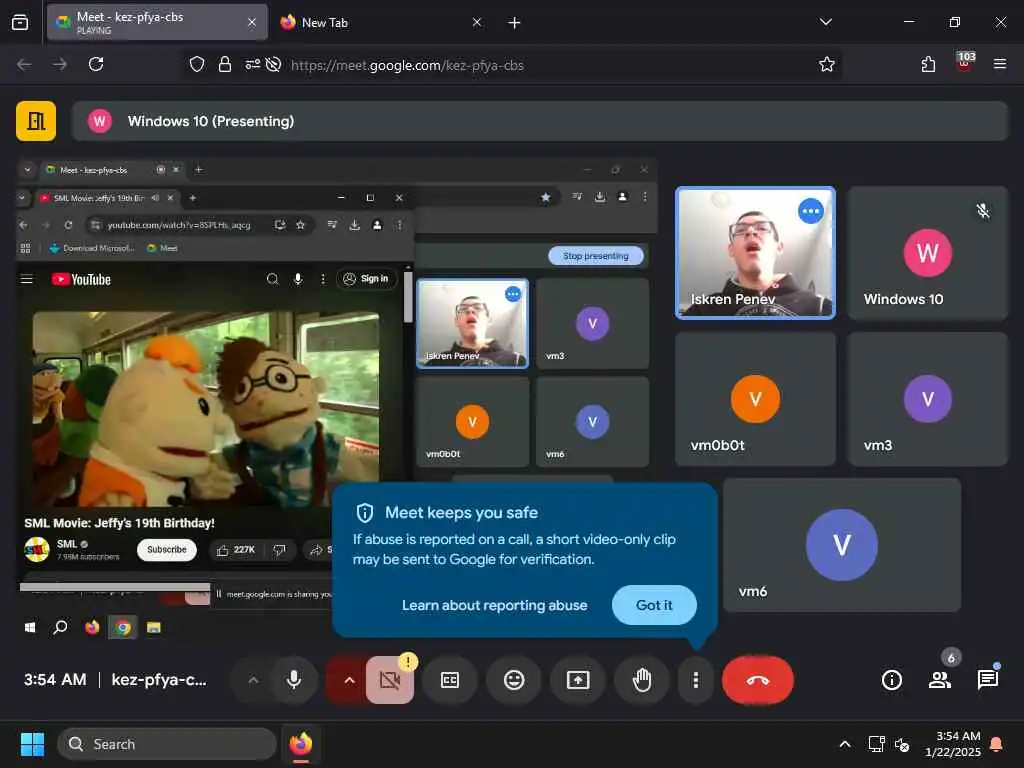Screen dimensions: 1024x768
Task: Click the 227K like button in shared video
Action: point(235,550)
